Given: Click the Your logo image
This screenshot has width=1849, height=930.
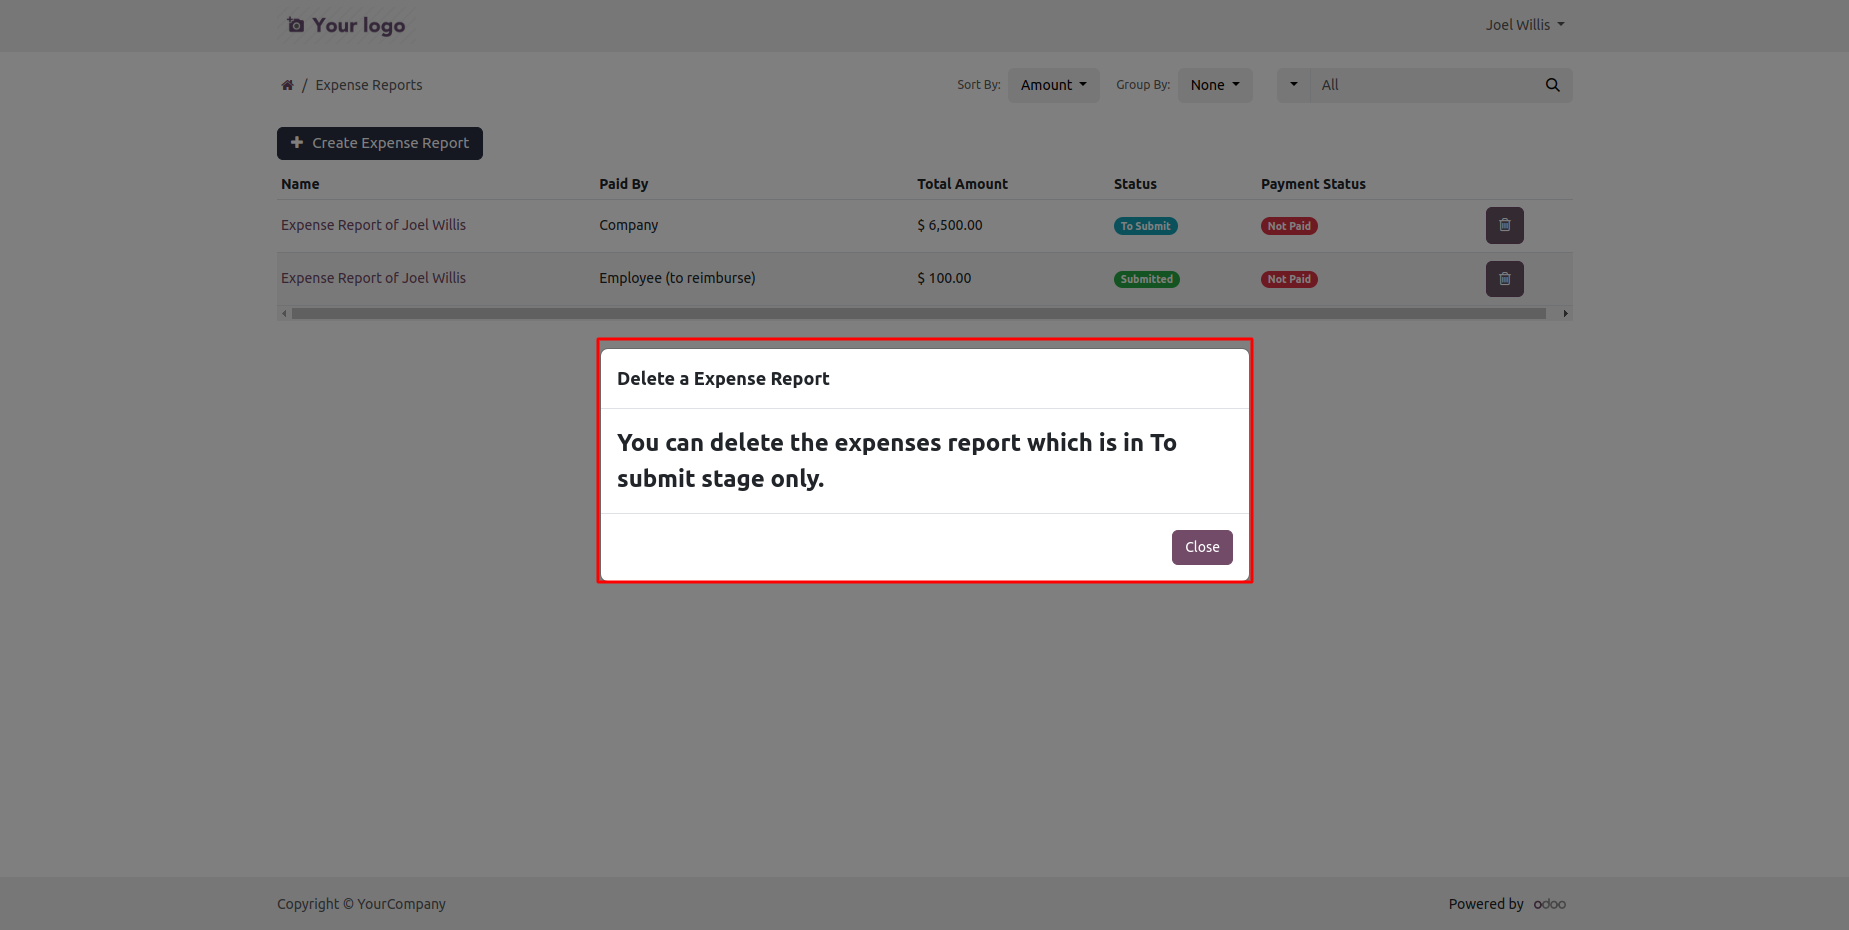Looking at the screenshot, I should pos(346,25).
